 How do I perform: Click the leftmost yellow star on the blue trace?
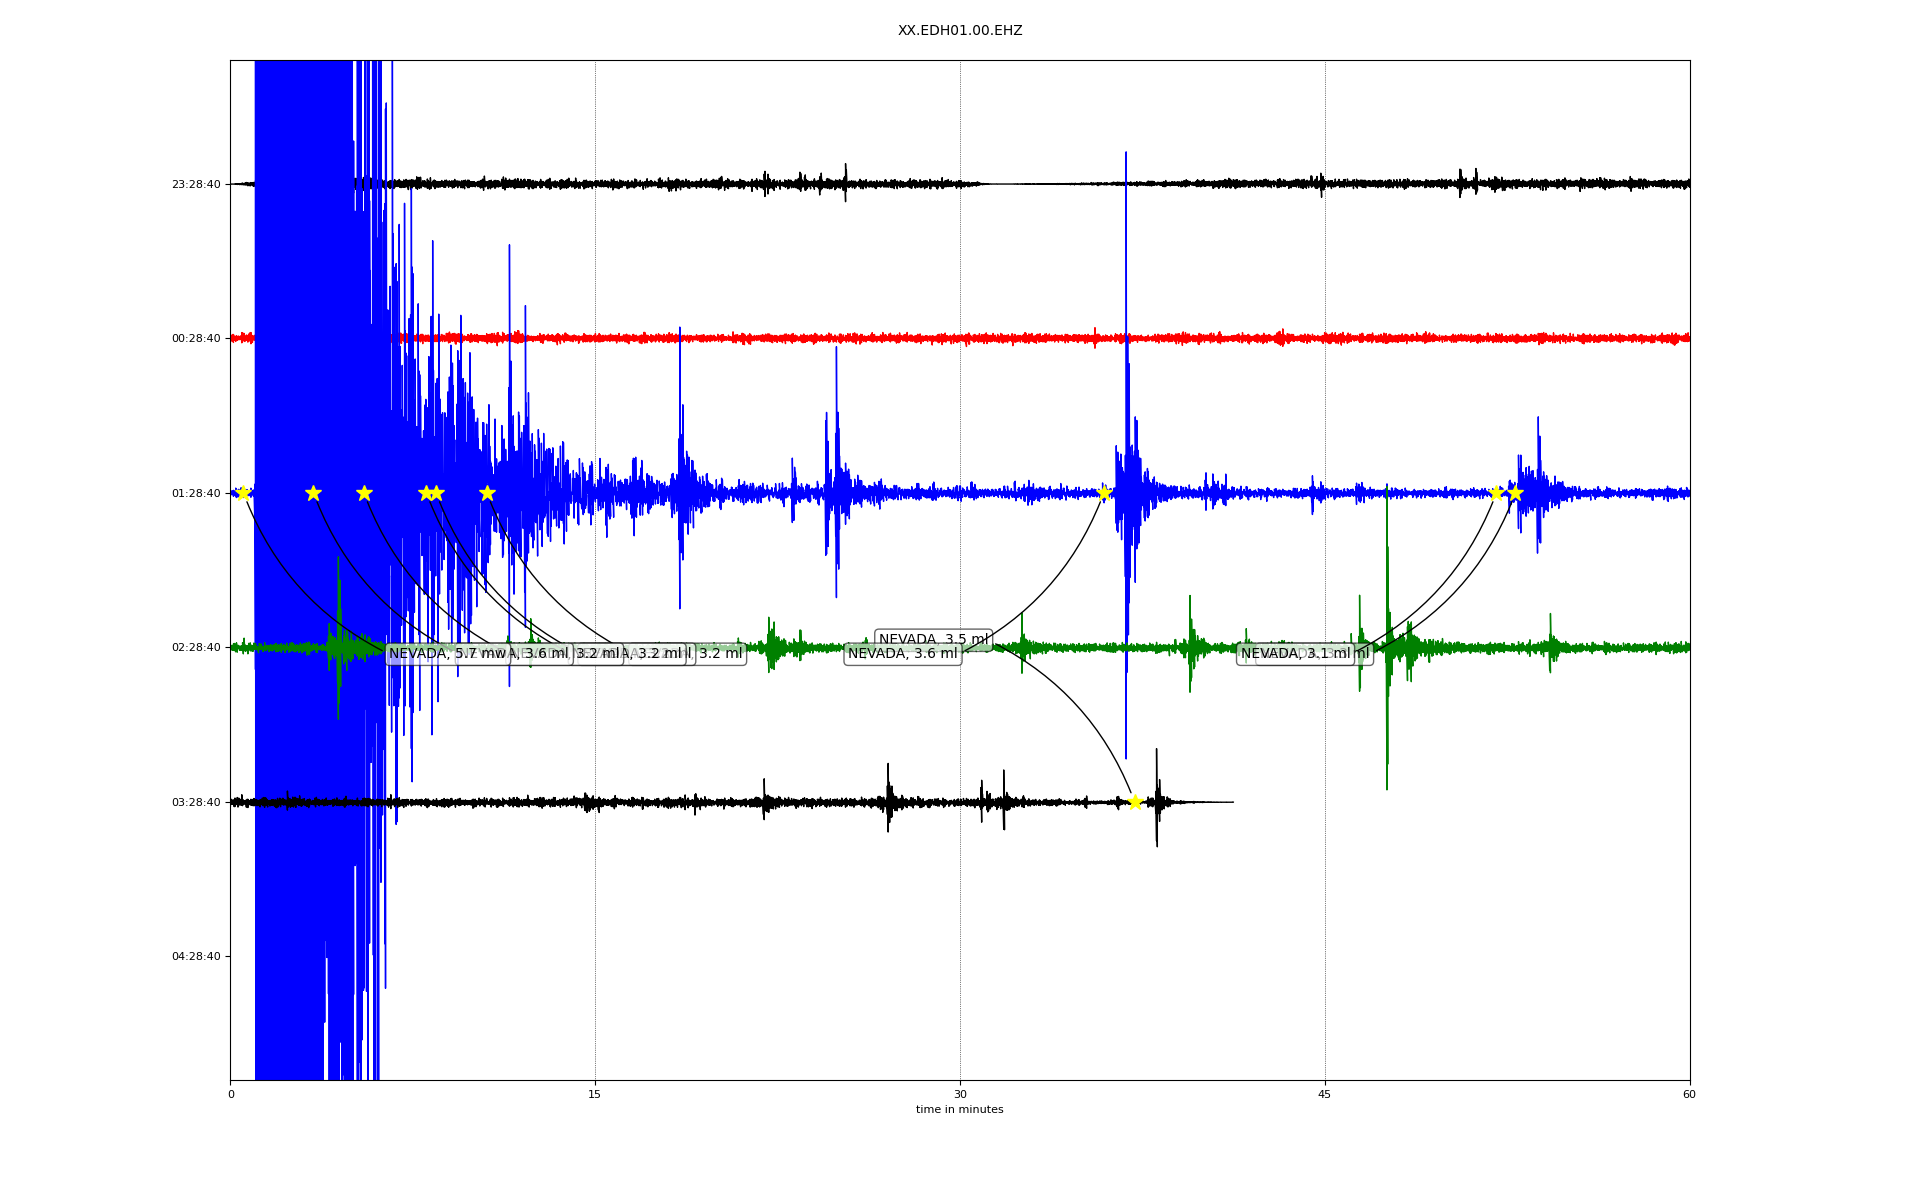242,493
